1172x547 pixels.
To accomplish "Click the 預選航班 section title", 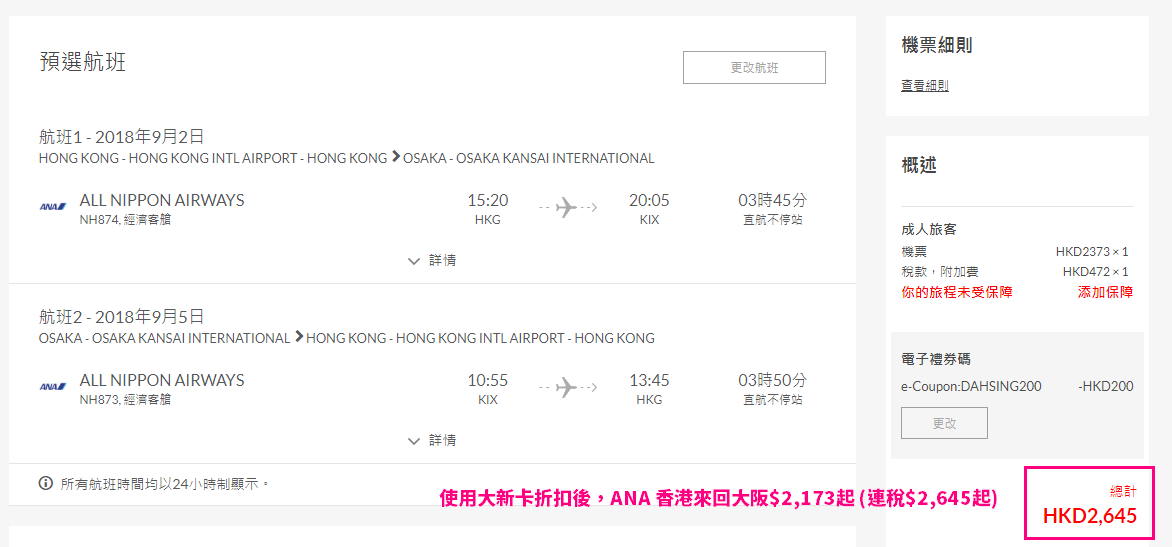I will [82, 62].
